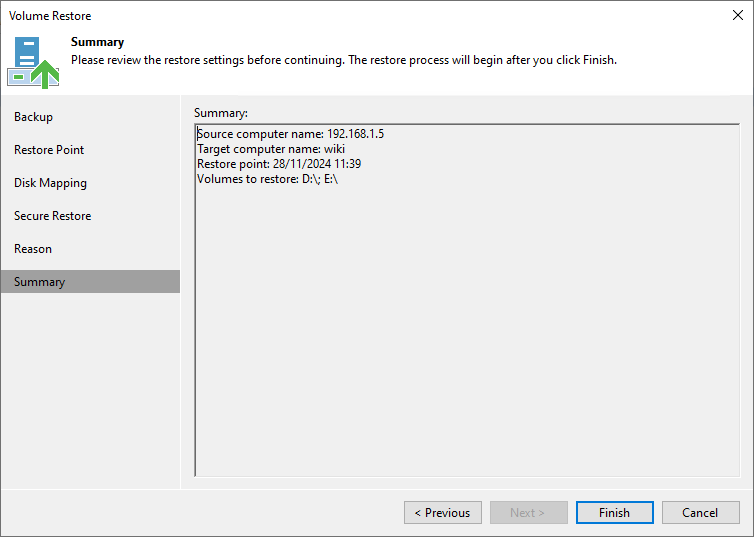Jump to the Reason step
This screenshot has height=537, width=754.
pyautogui.click(x=33, y=249)
